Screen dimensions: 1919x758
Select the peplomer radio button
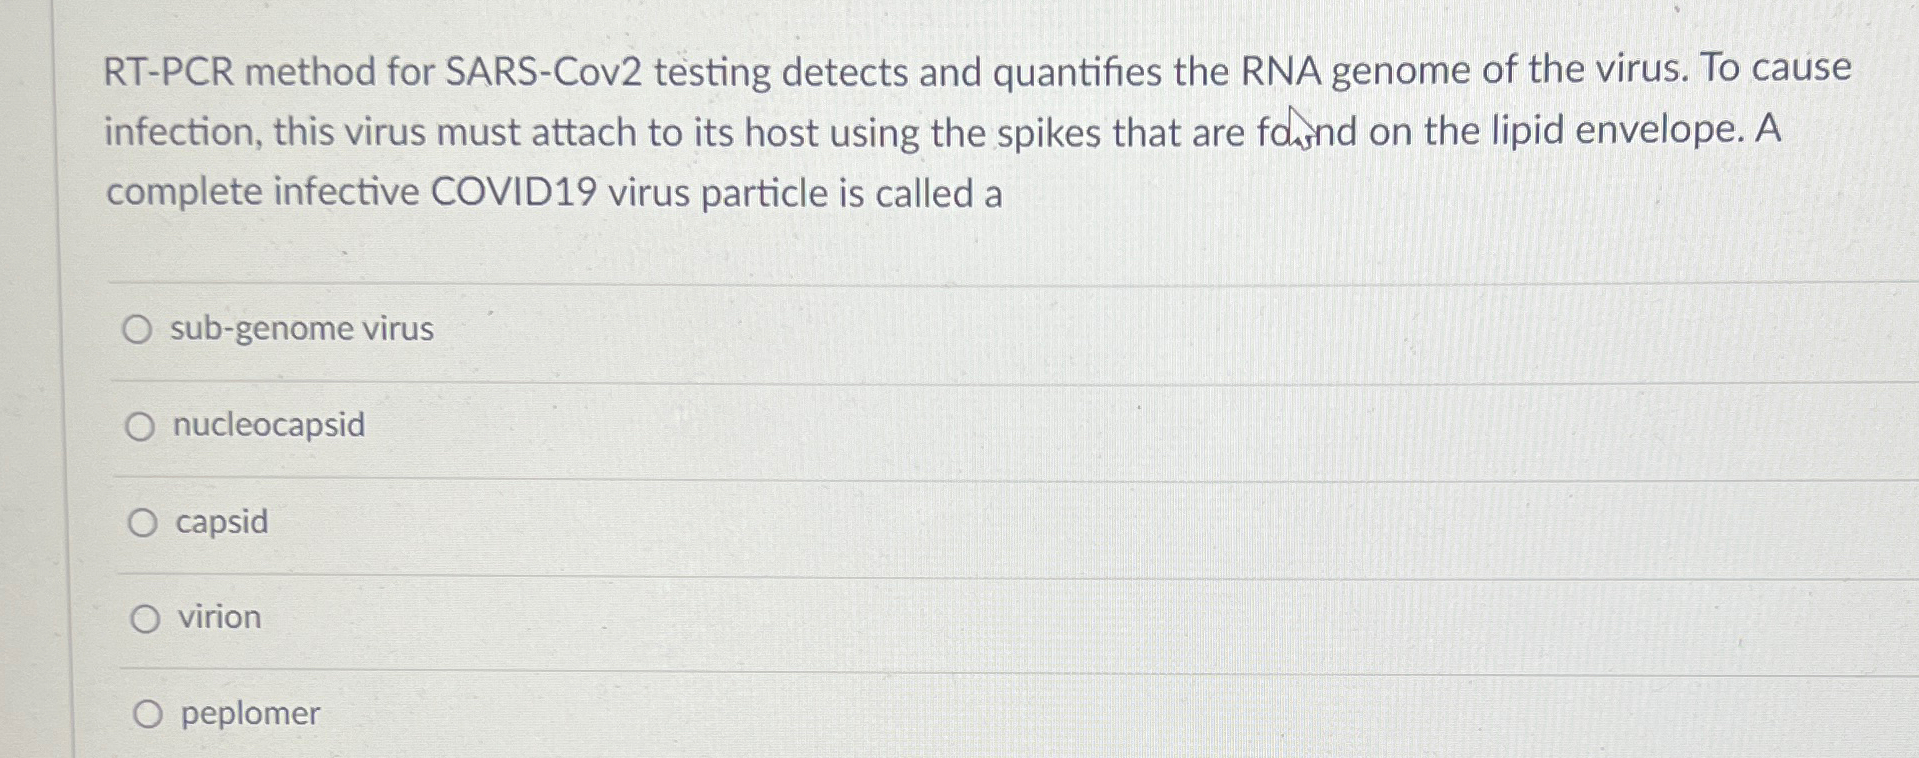[x=148, y=713]
